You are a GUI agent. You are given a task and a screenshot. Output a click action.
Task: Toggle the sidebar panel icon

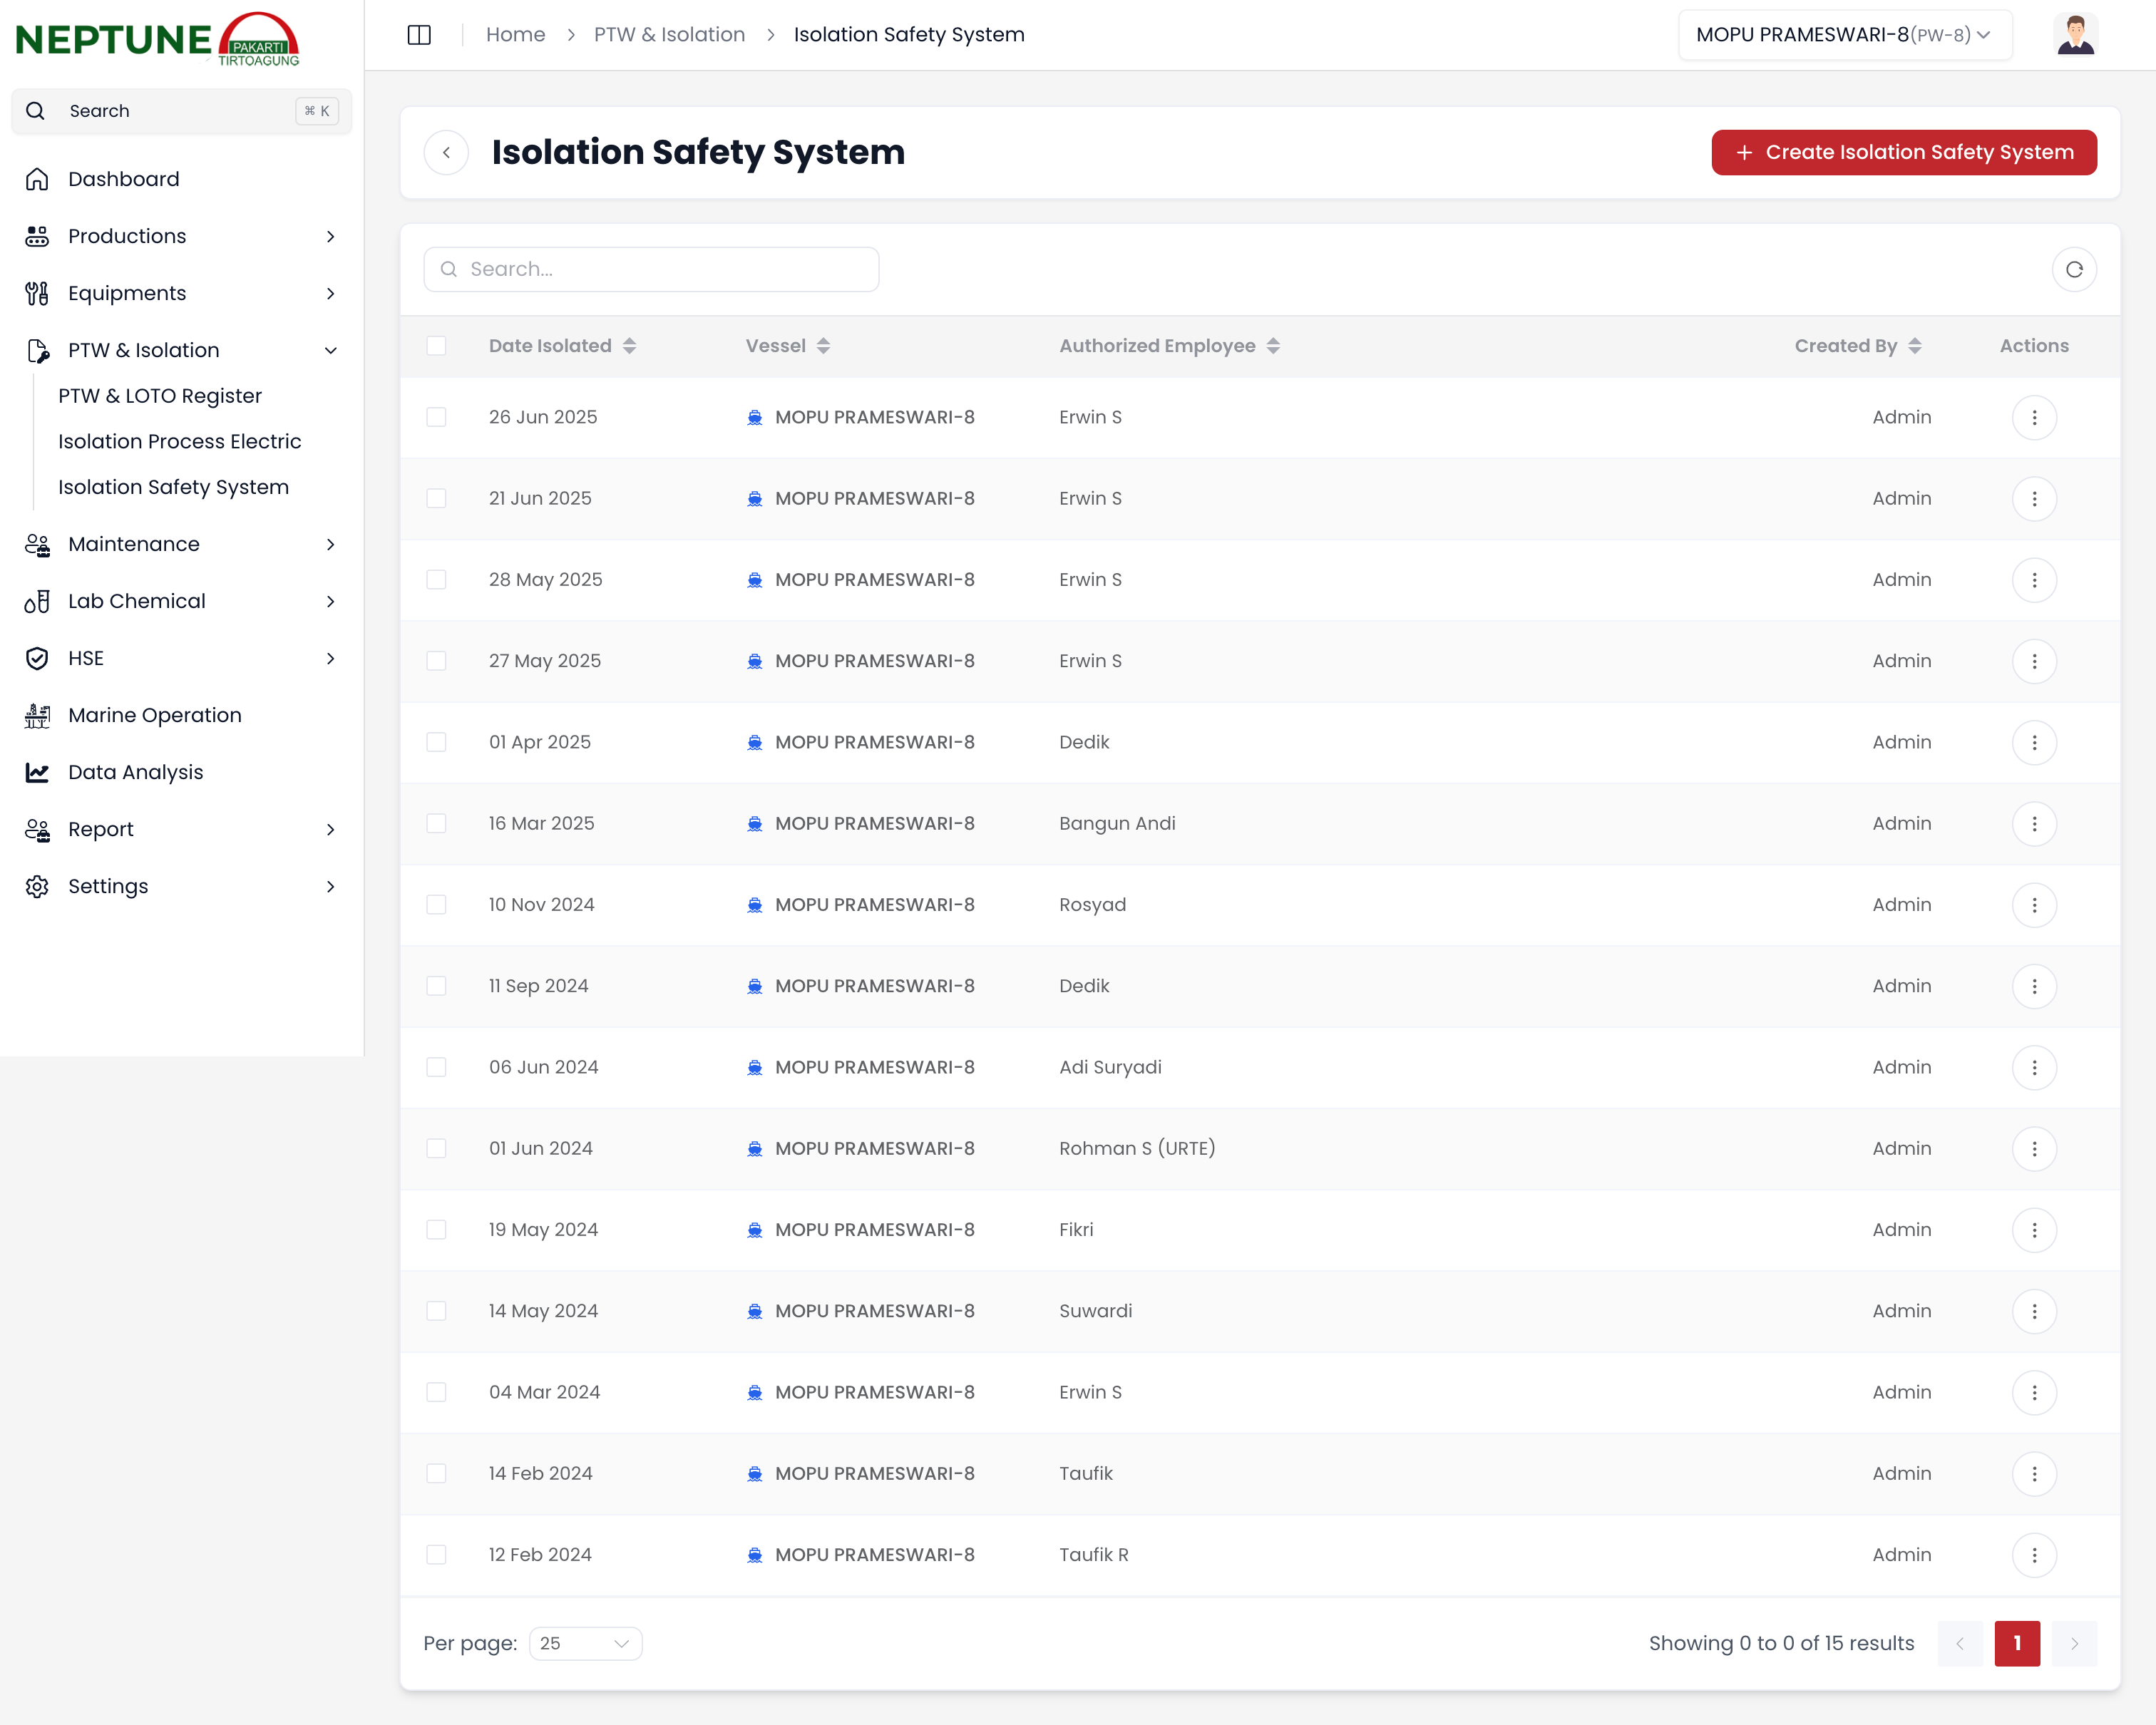pos(419,35)
